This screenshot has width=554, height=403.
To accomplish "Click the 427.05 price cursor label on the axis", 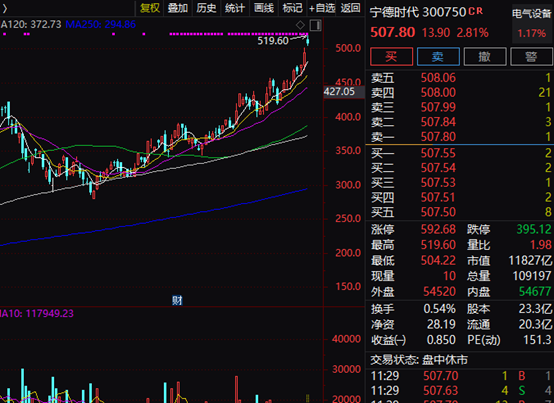I will (x=344, y=92).
